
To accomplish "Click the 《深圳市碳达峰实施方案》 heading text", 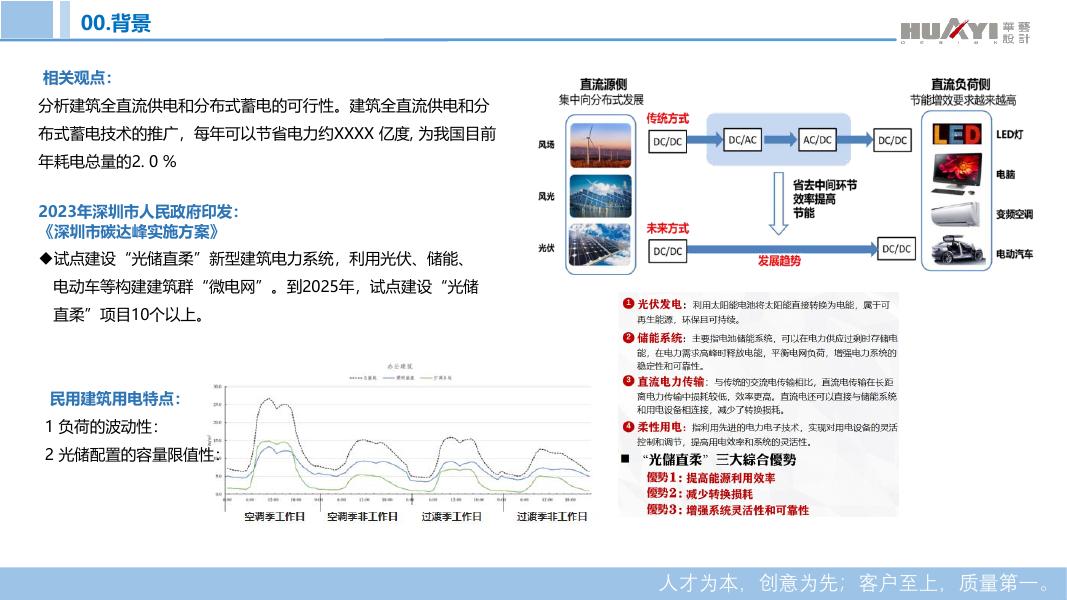I will point(130,232).
